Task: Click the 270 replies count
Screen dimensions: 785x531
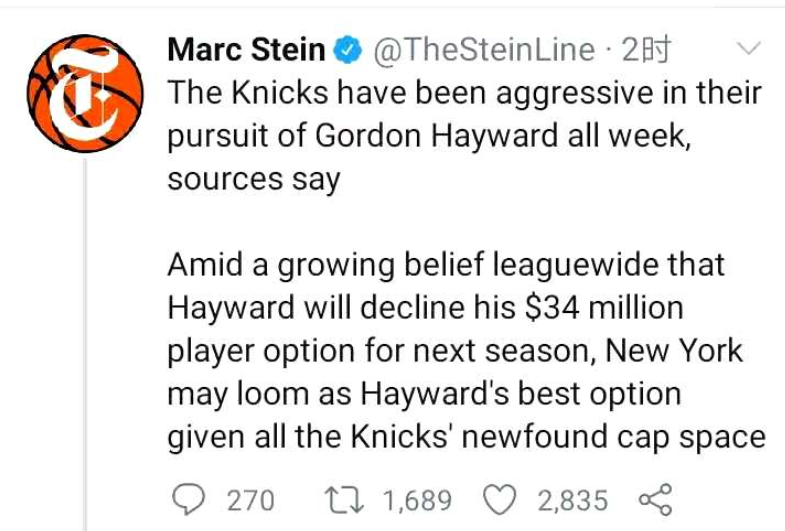Action: pyautogui.click(x=251, y=500)
